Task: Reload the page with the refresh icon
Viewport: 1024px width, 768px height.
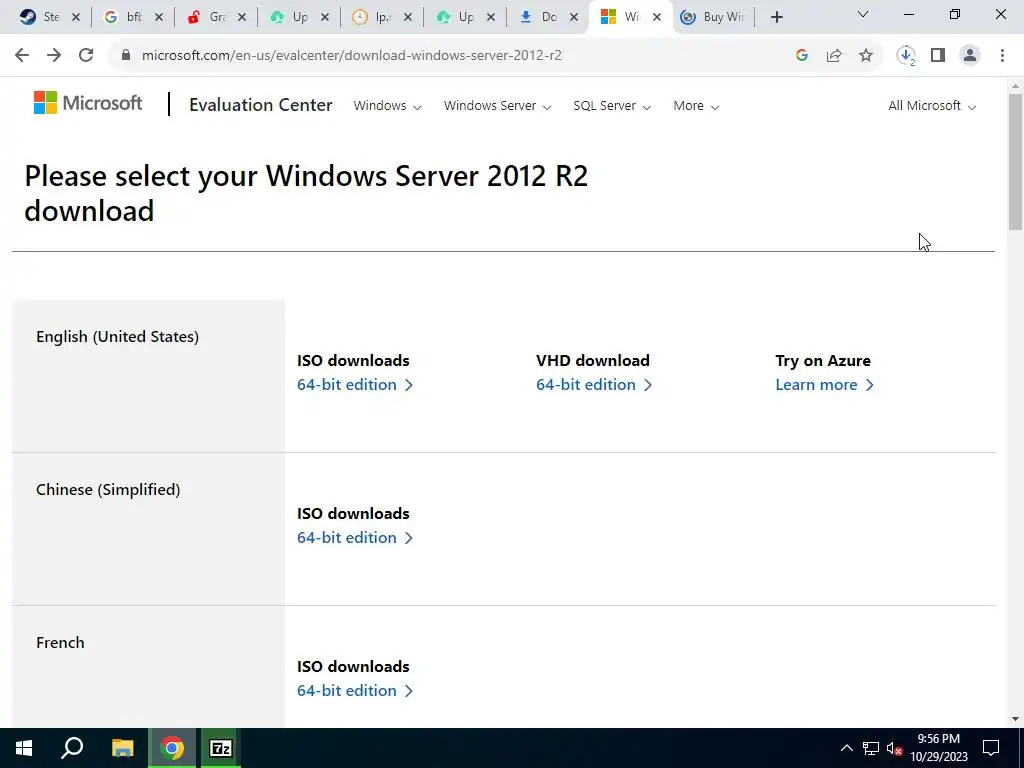Action: 86,56
